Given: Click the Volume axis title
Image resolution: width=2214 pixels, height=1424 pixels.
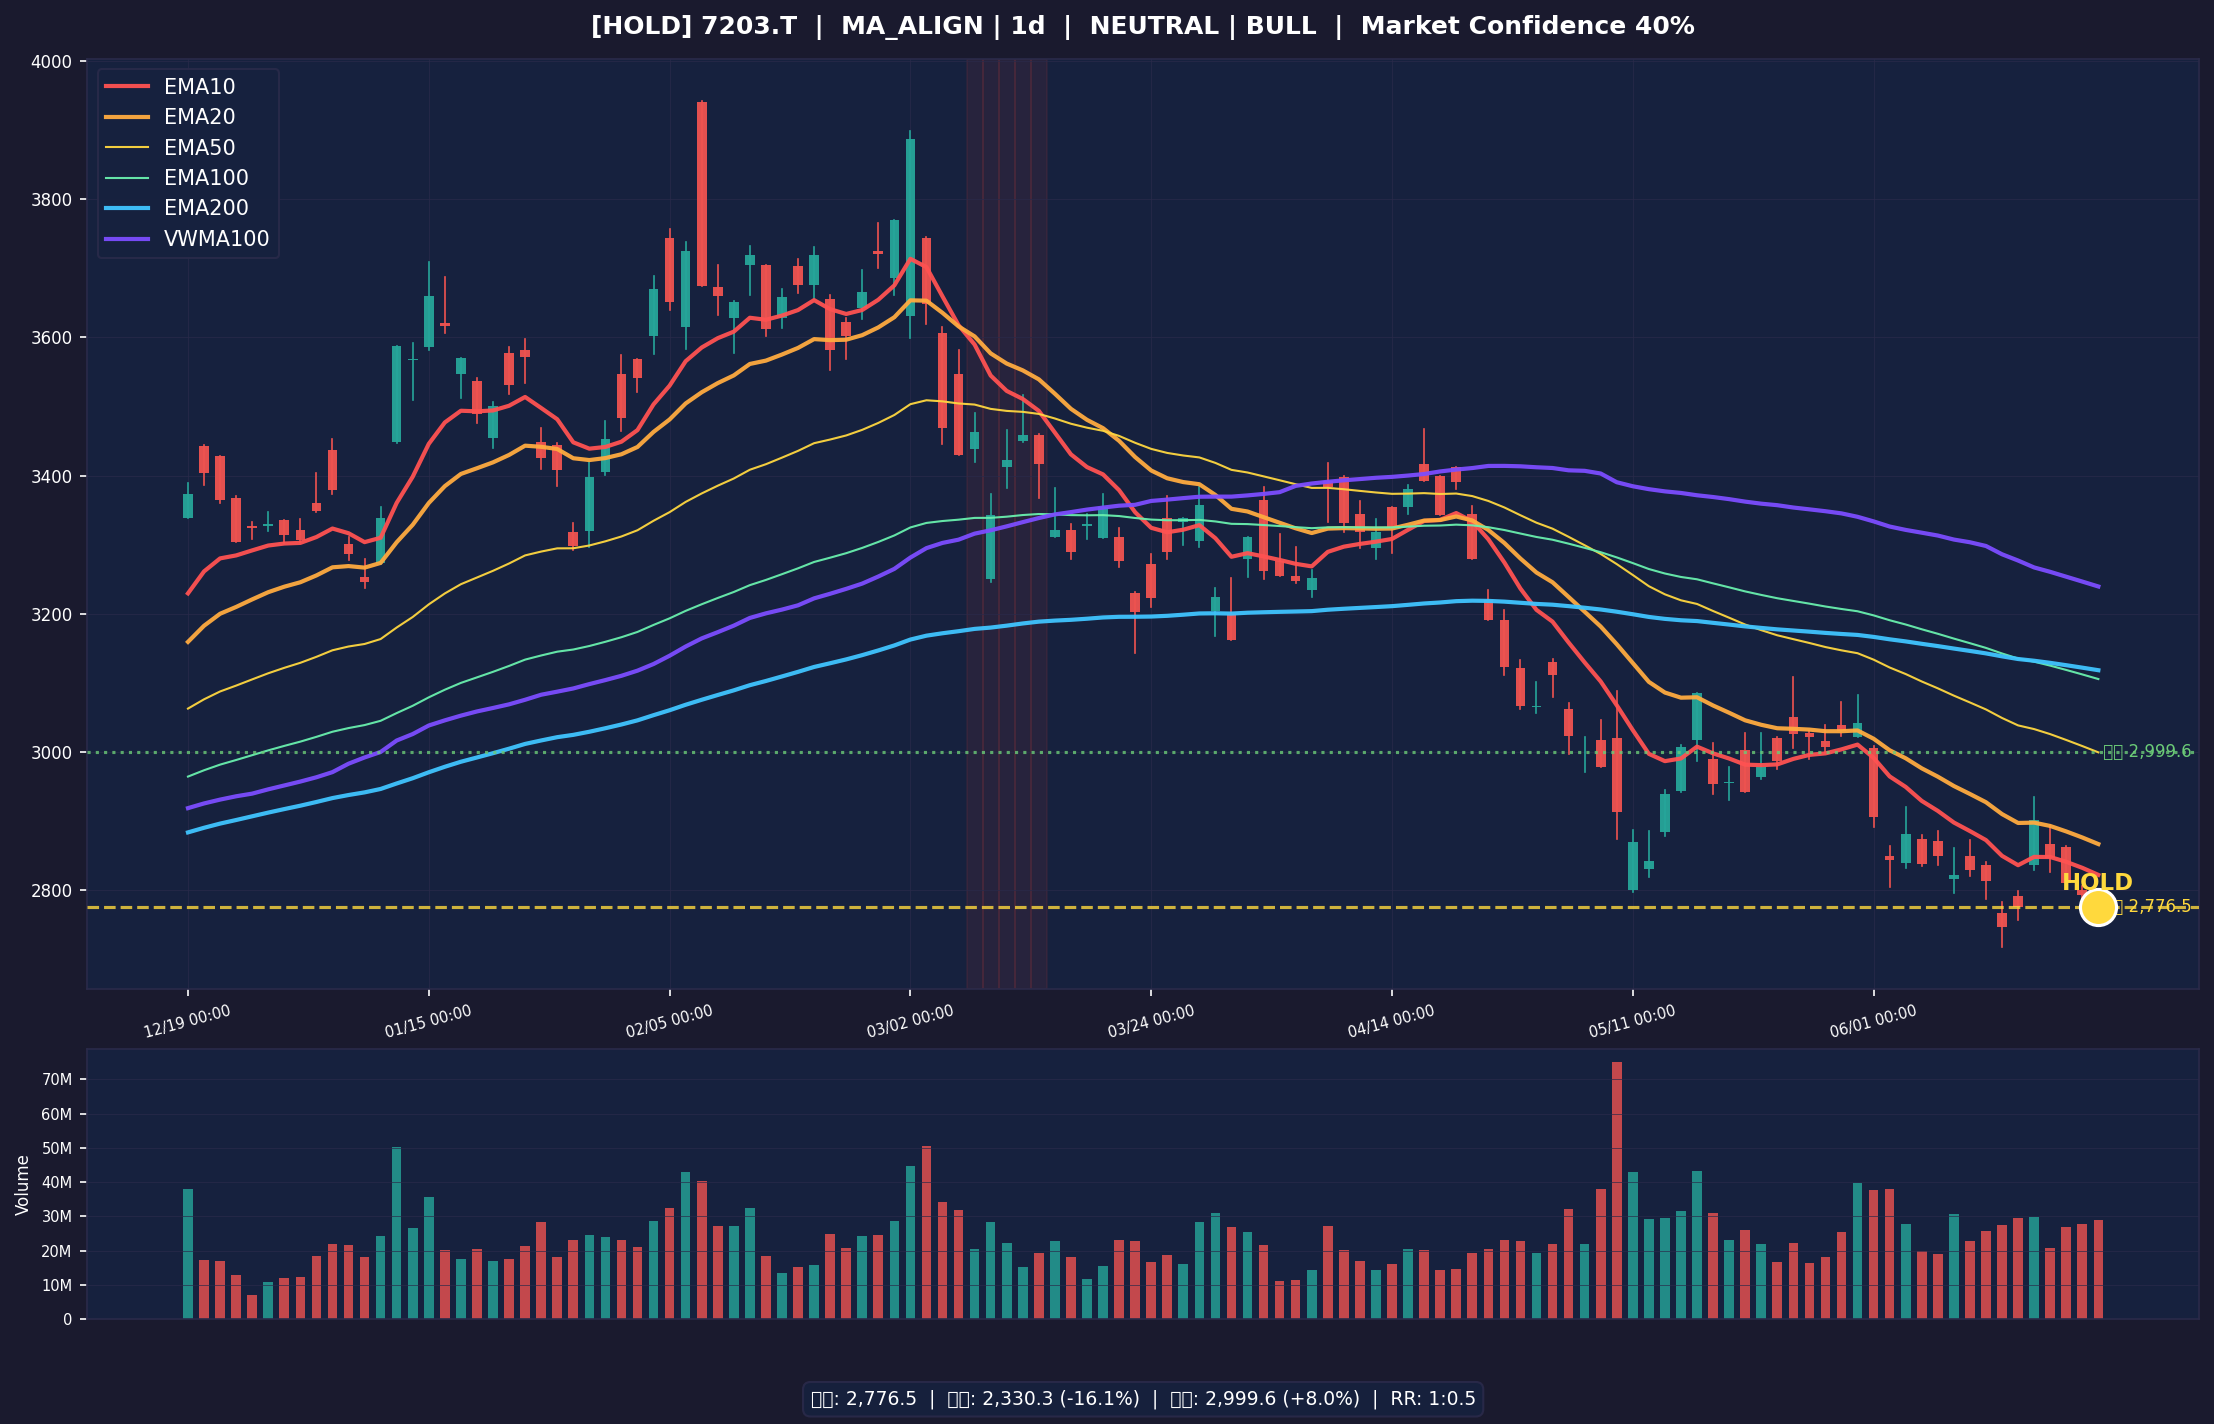Looking at the screenshot, I should [23, 1185].
